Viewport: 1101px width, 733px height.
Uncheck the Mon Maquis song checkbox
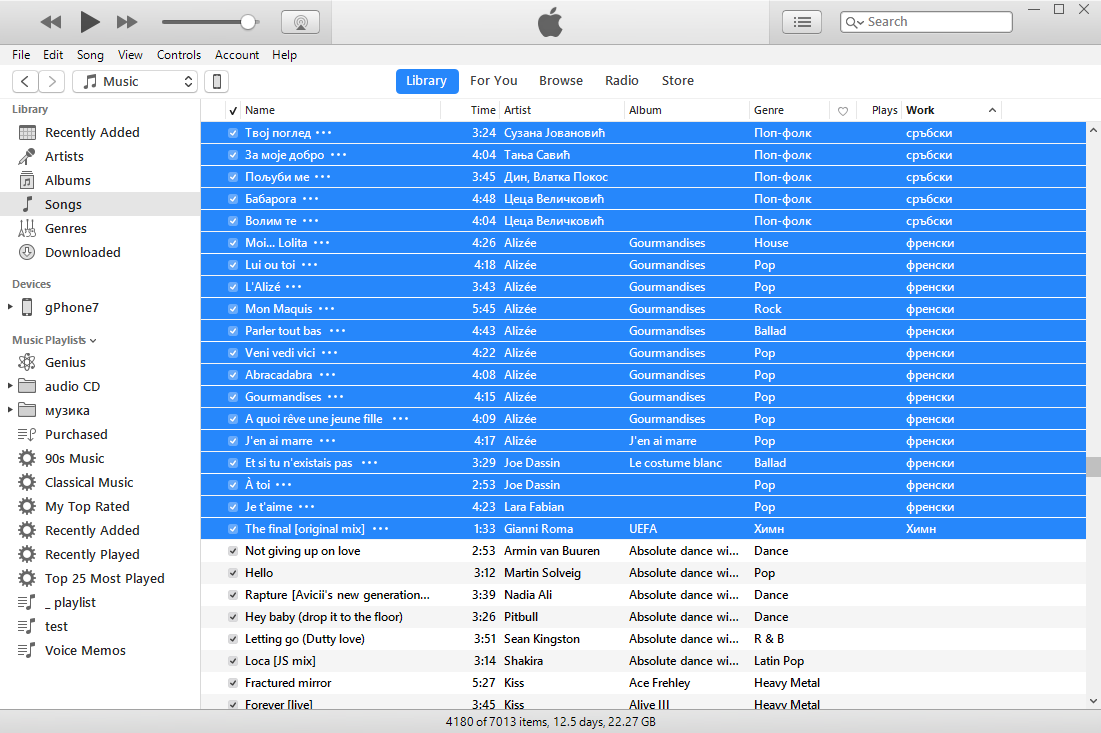[232, 309]
